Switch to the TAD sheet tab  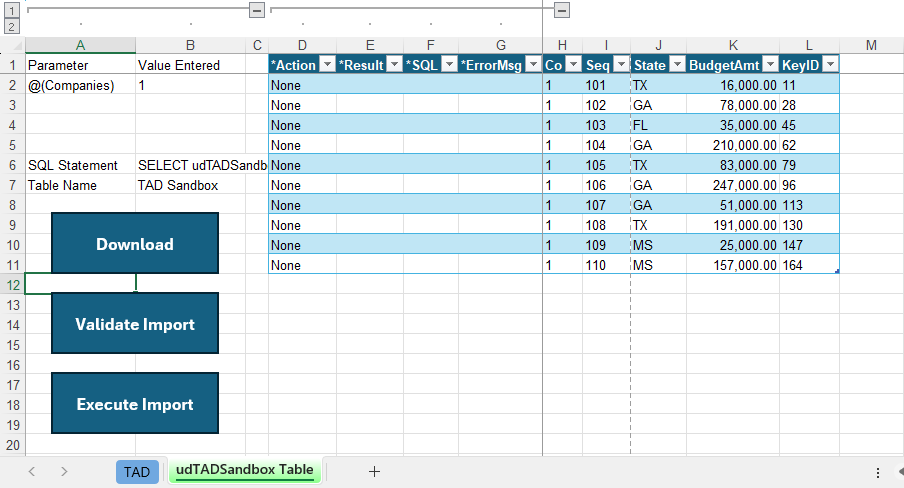[137, 472]
